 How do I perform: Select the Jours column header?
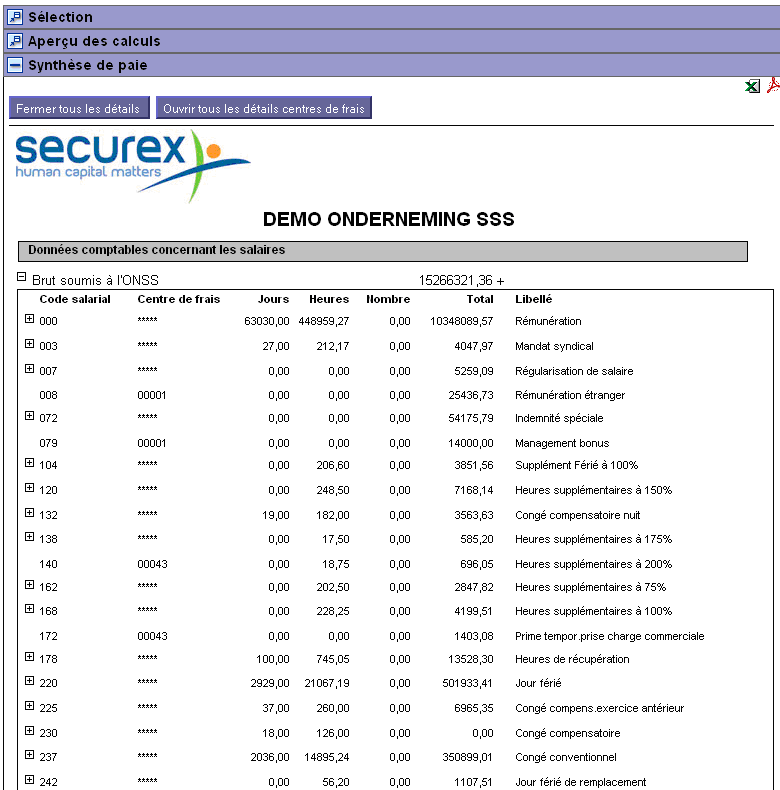[273, 299]
